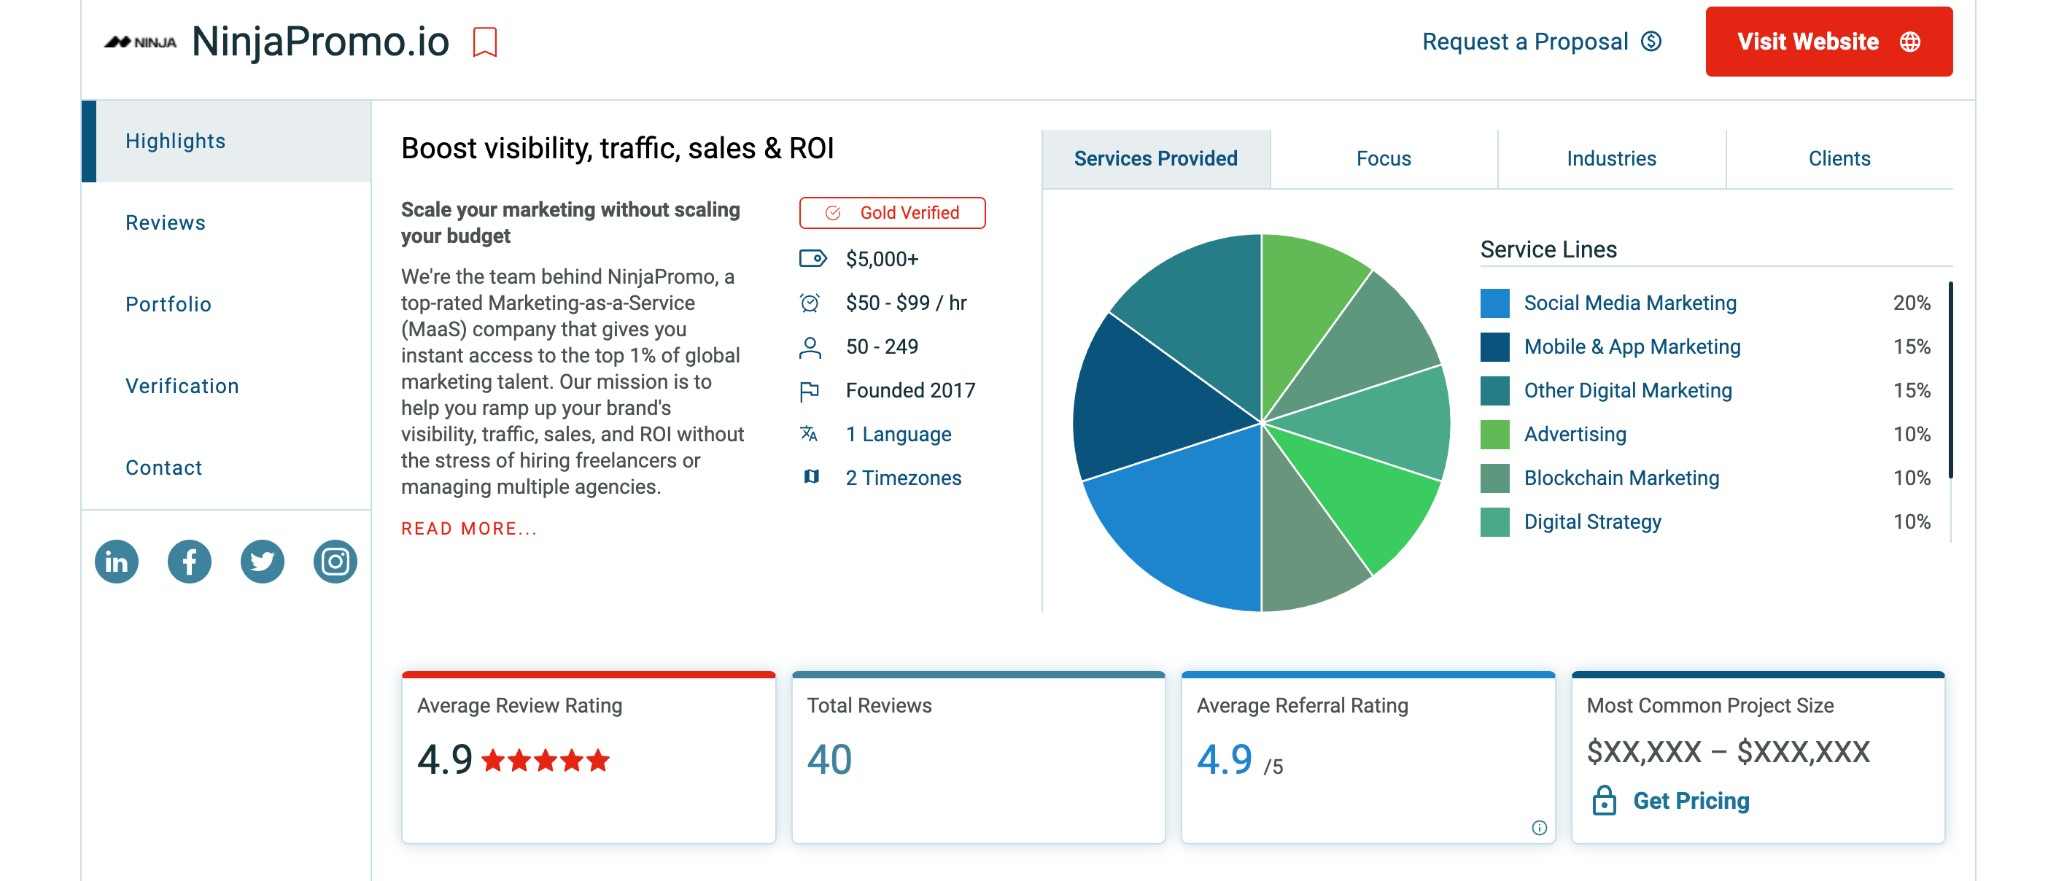Go to Verification in the side navigation
Viewport: 2048px width, 881px height.
tap(226, 386)
